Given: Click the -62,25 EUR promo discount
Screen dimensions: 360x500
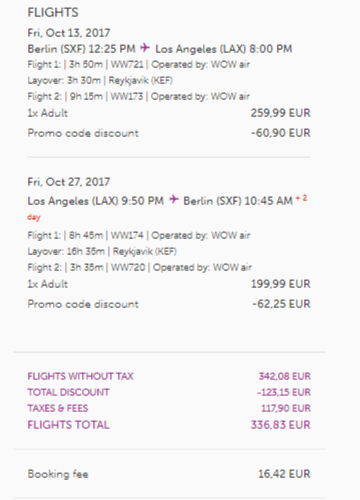Looking at the screenshot, I should click(281, 304).
